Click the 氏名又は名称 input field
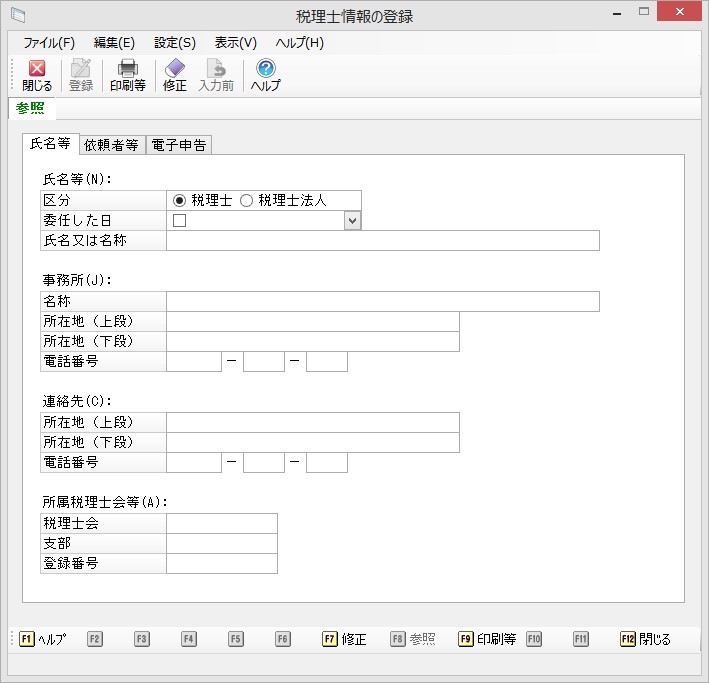The image size is (709, 683). [x=382, y=240]
